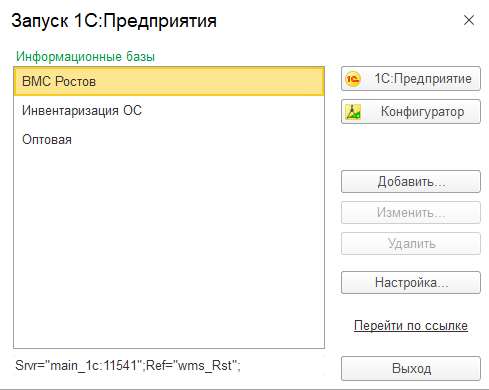Image resolution: width=489 pixels, height=390 pixels.
Task: Click the 1C logo icon on the 1С:Предприятие button
Action: coord(353,79)
